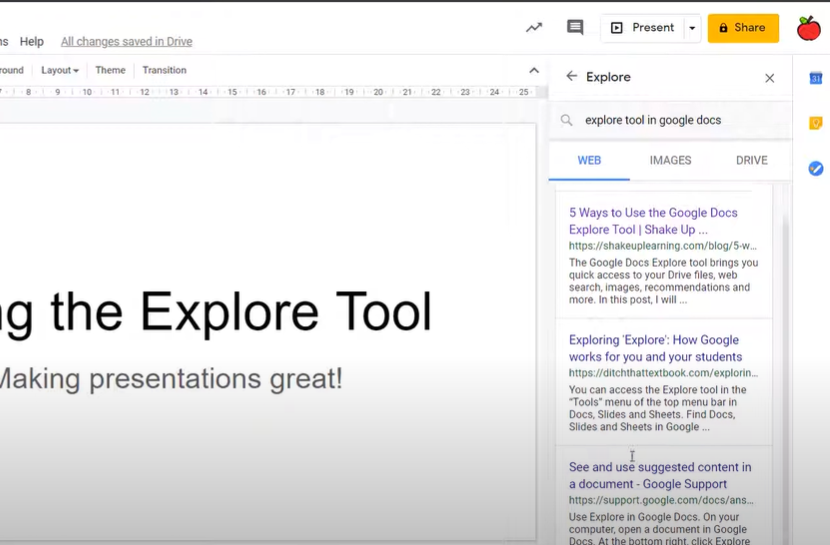
Task: Close the Explore panel
Action: (x=769, y=78)
